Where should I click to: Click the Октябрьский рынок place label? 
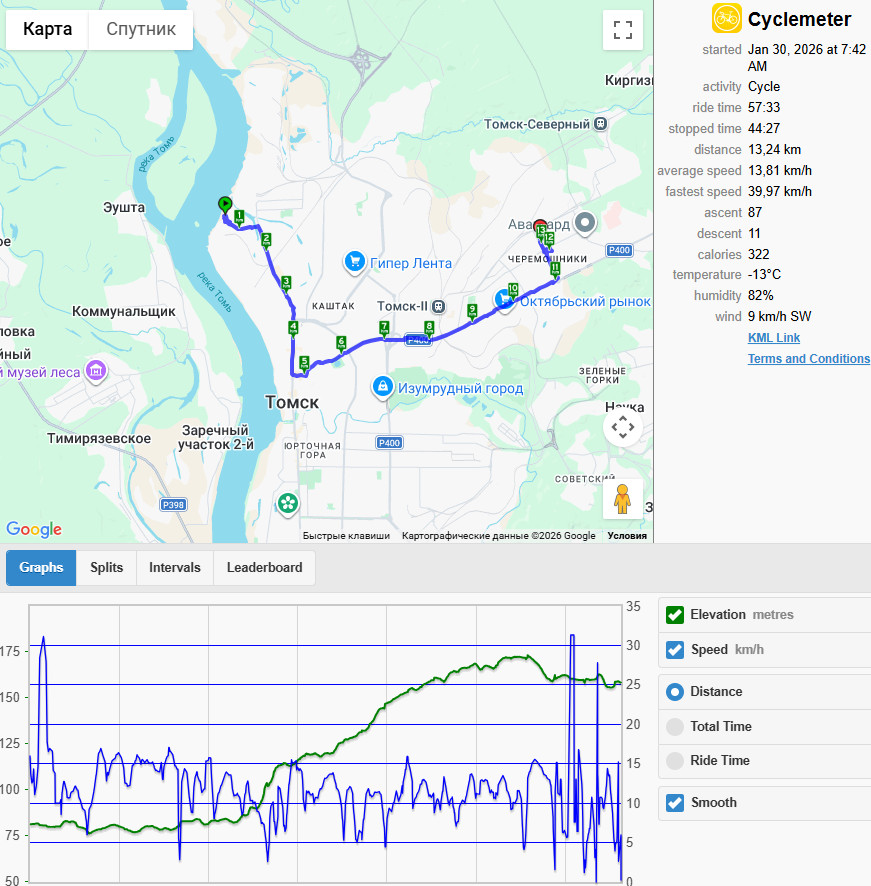[586, 302]
